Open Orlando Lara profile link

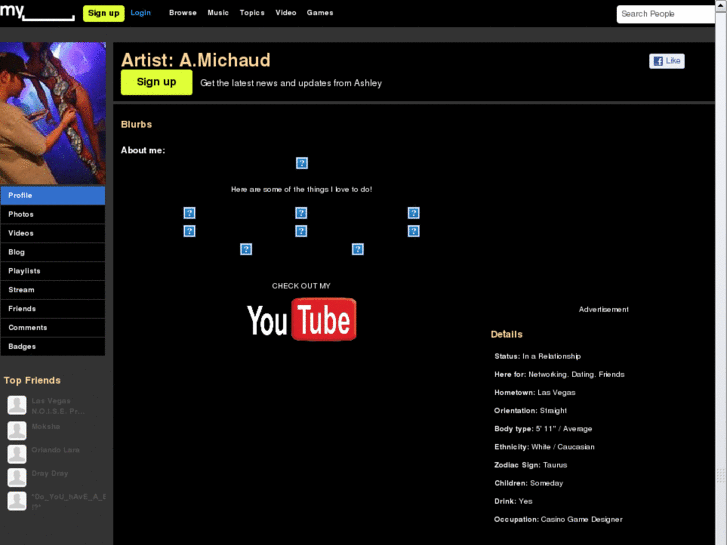55,450
